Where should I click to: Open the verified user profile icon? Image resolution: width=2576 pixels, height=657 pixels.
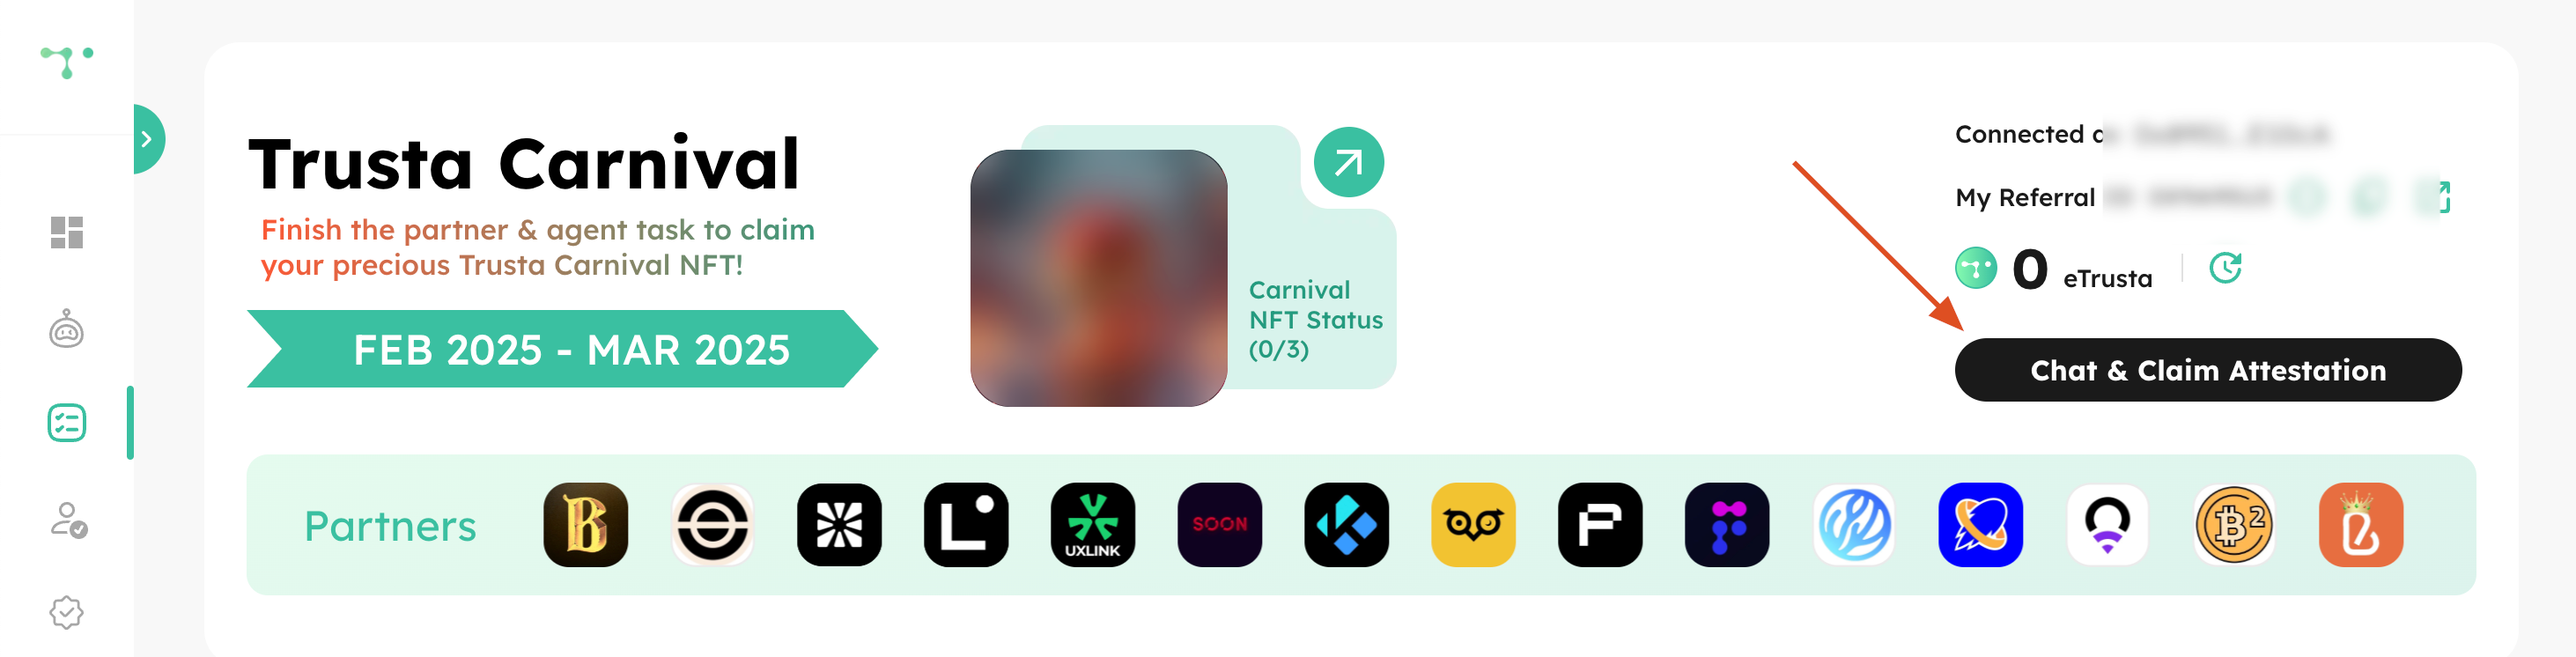(69, 520)
